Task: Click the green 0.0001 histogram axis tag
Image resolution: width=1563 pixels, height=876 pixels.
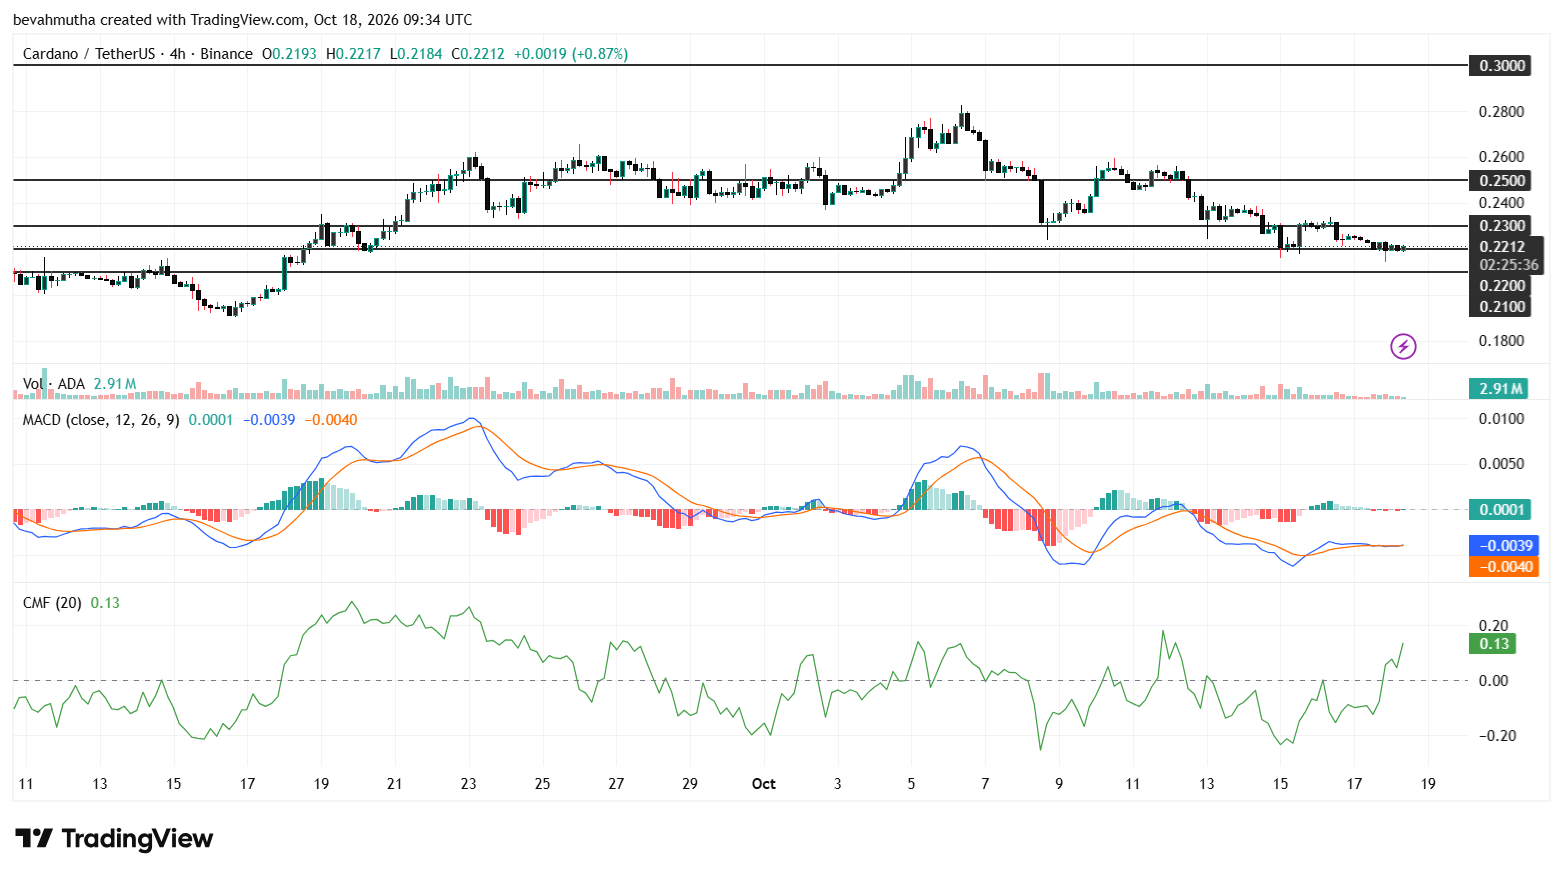Action: (x=1502, y=510)
